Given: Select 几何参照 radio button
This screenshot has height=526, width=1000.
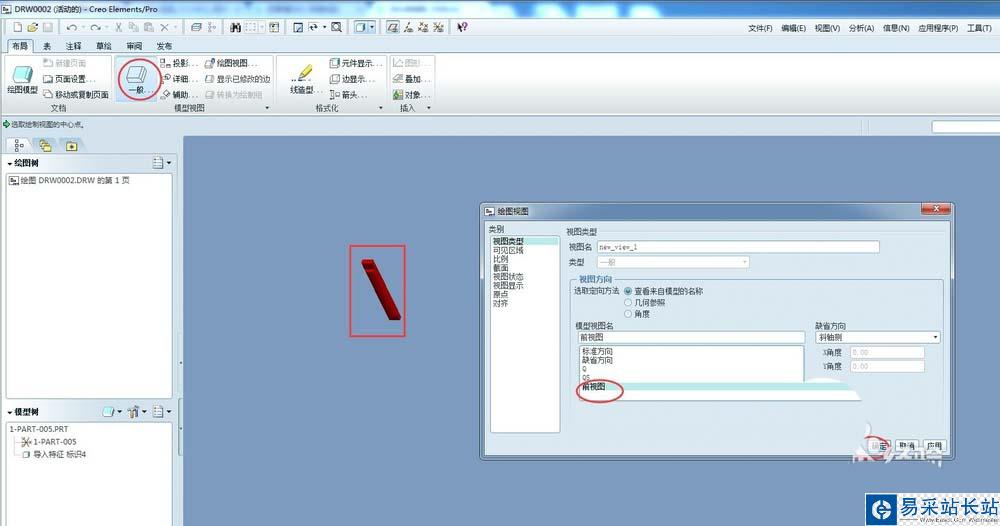Looking at the screenshot, I should (628, 303).
